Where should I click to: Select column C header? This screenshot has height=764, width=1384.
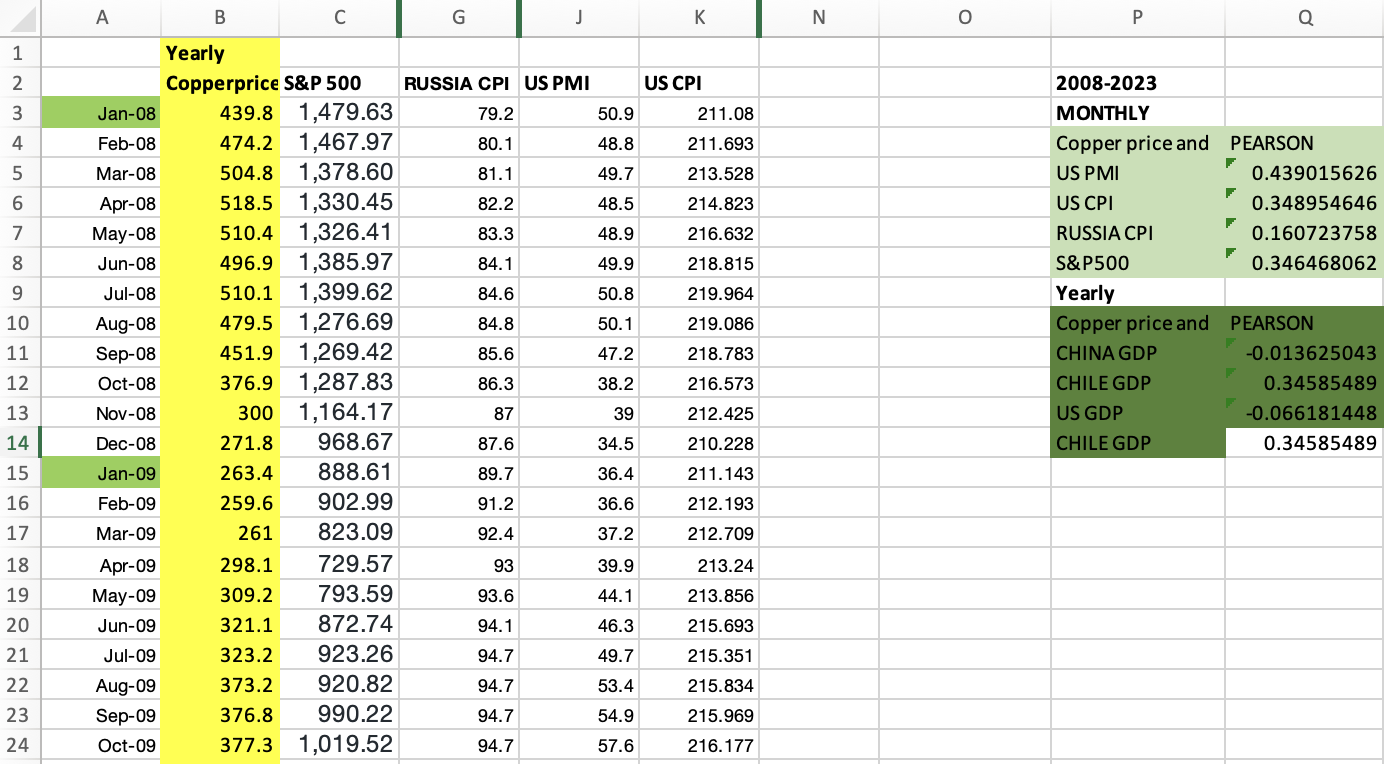pyautogui.click(x=339, y=17)
